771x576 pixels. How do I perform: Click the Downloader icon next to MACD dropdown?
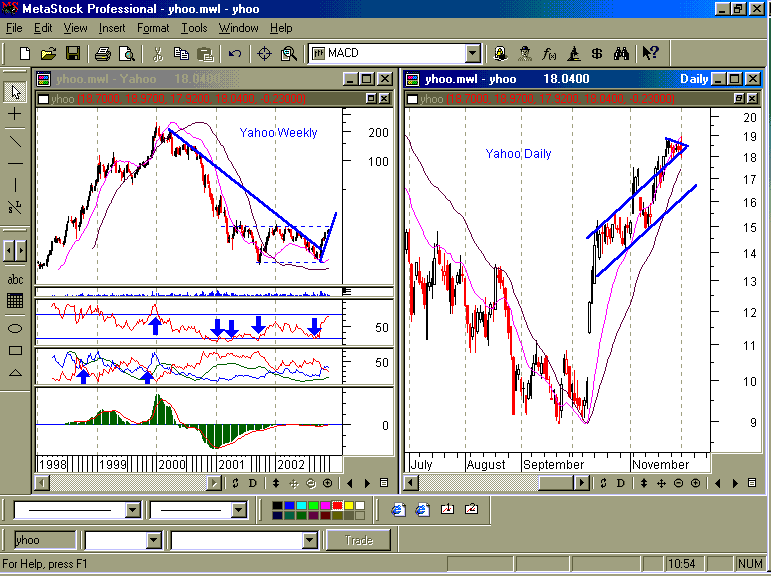(x=501, y=53)
